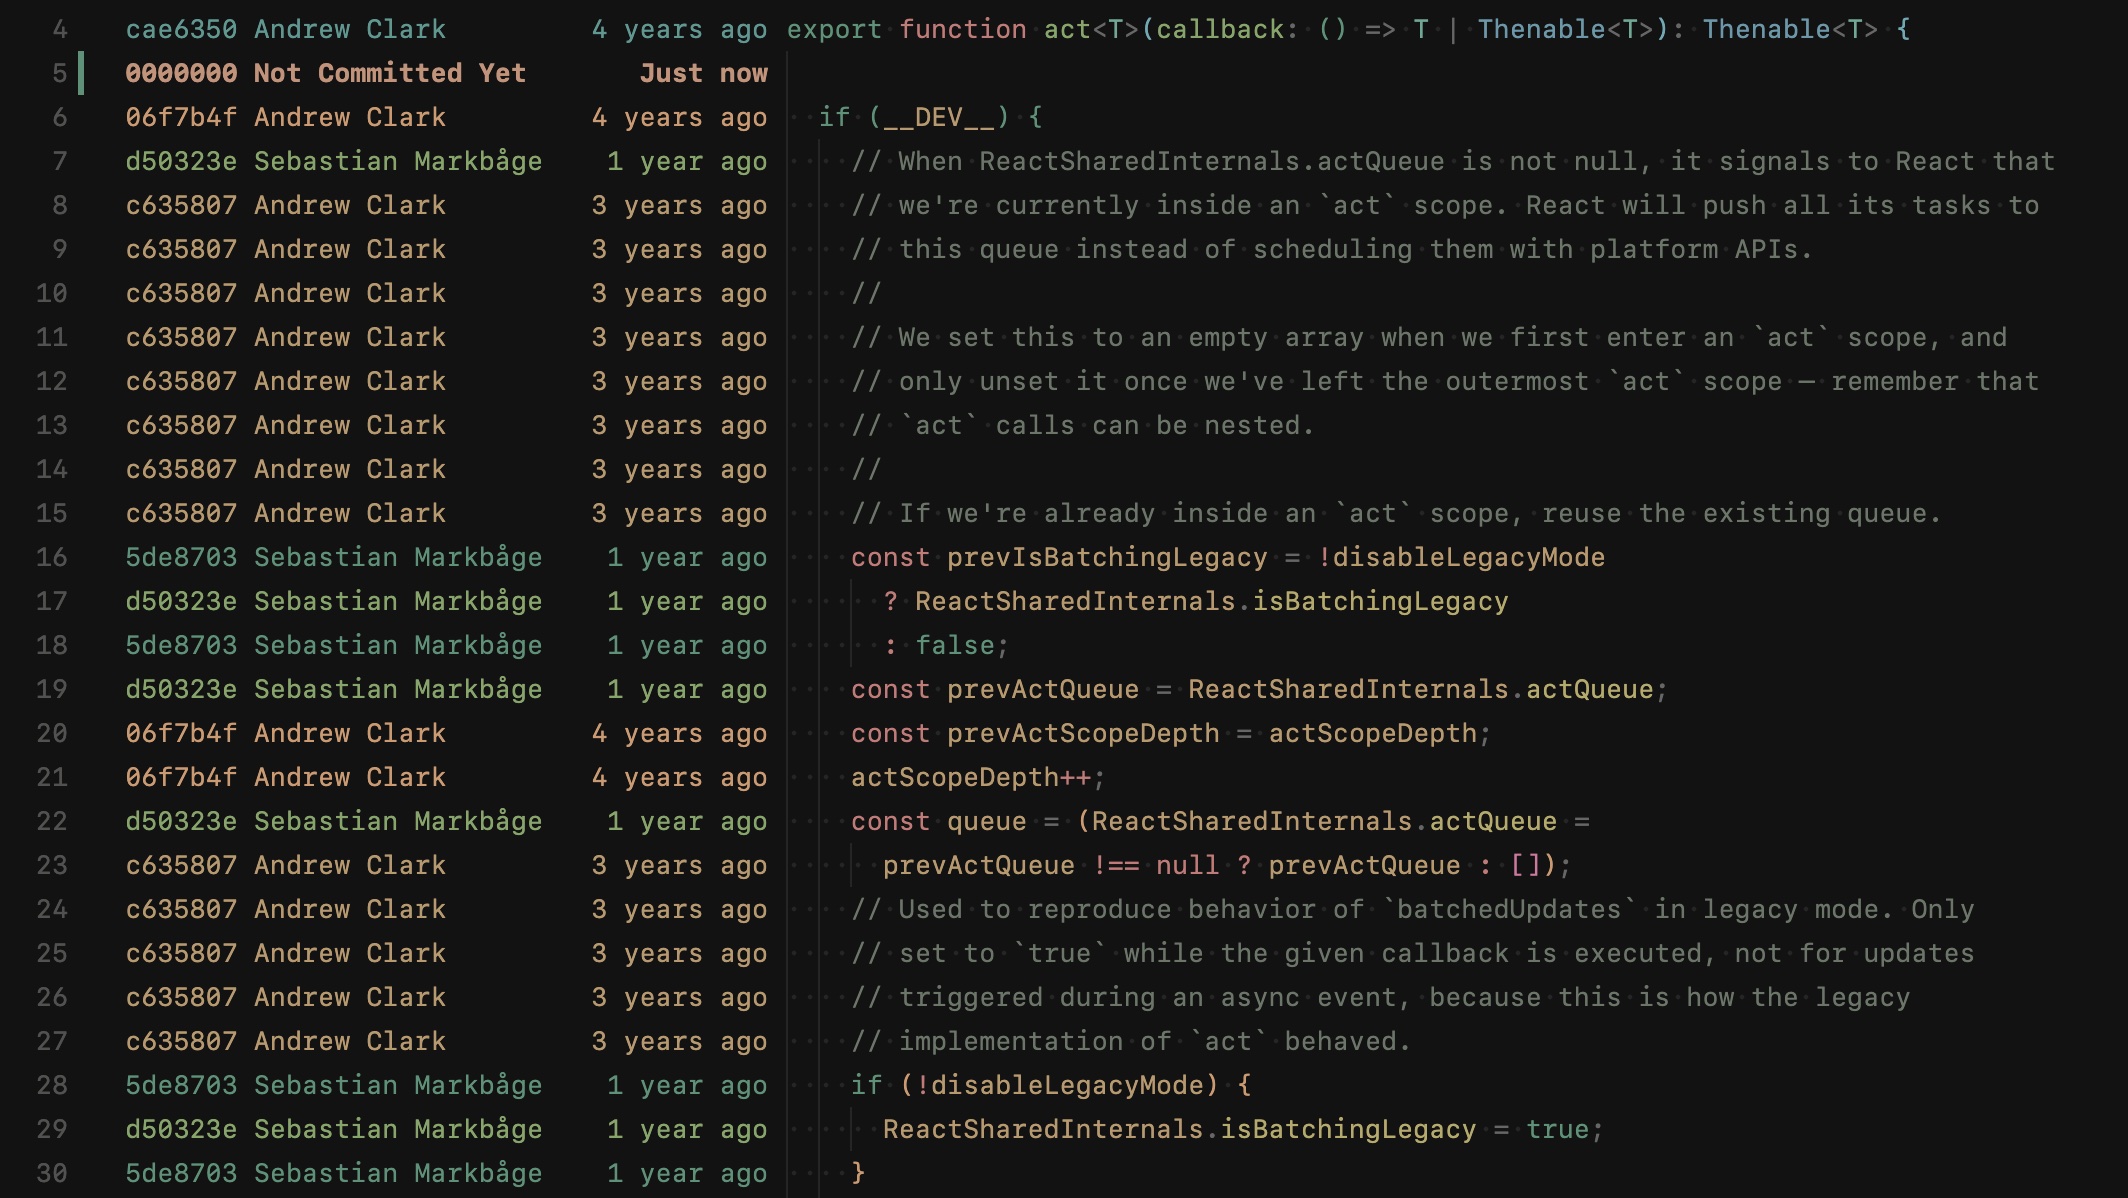Click line number 23 in the gutter
Image resolution: width=2128 pixels, height=1198 pixels.
tap(52, 865)
